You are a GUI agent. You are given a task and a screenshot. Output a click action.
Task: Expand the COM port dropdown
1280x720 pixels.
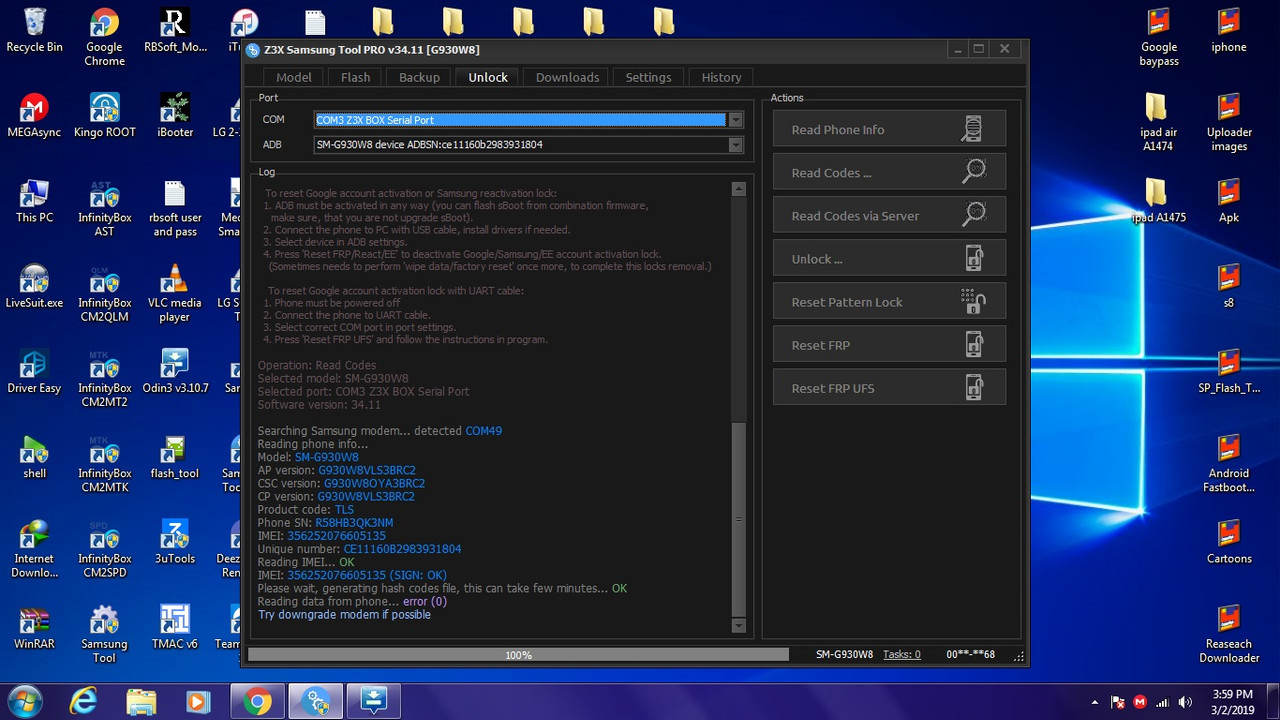pos(736,120)
